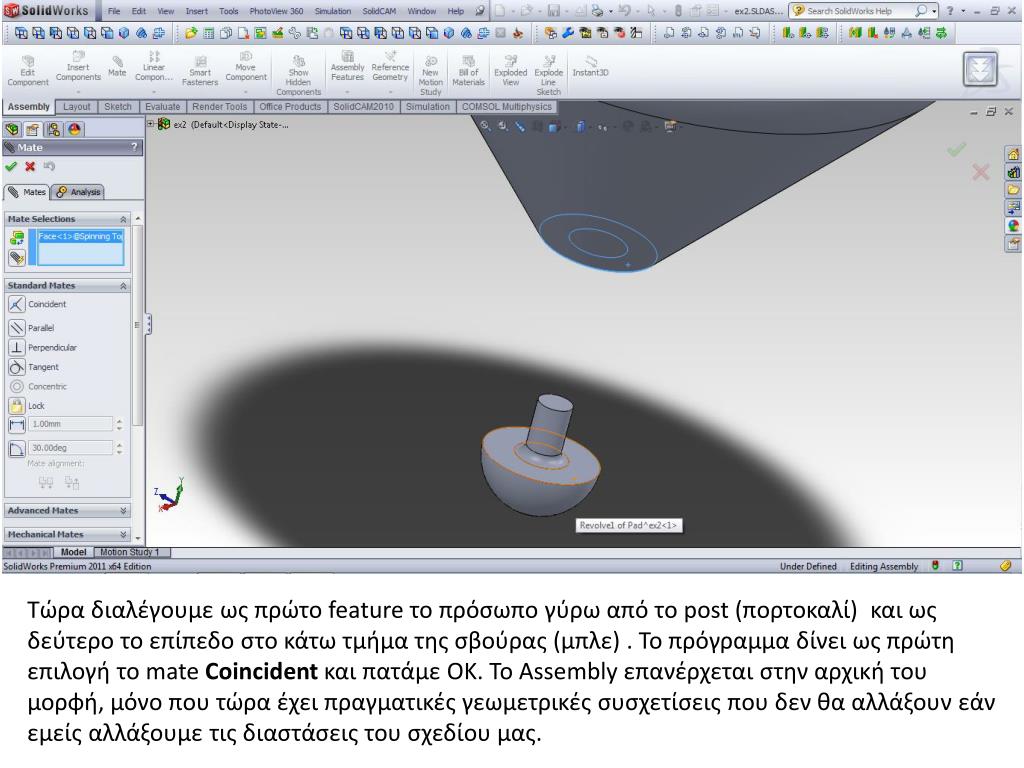Viewport: 1024px width, 768px height.
Task: Open Insert Components tool
Action: [78, 67]
